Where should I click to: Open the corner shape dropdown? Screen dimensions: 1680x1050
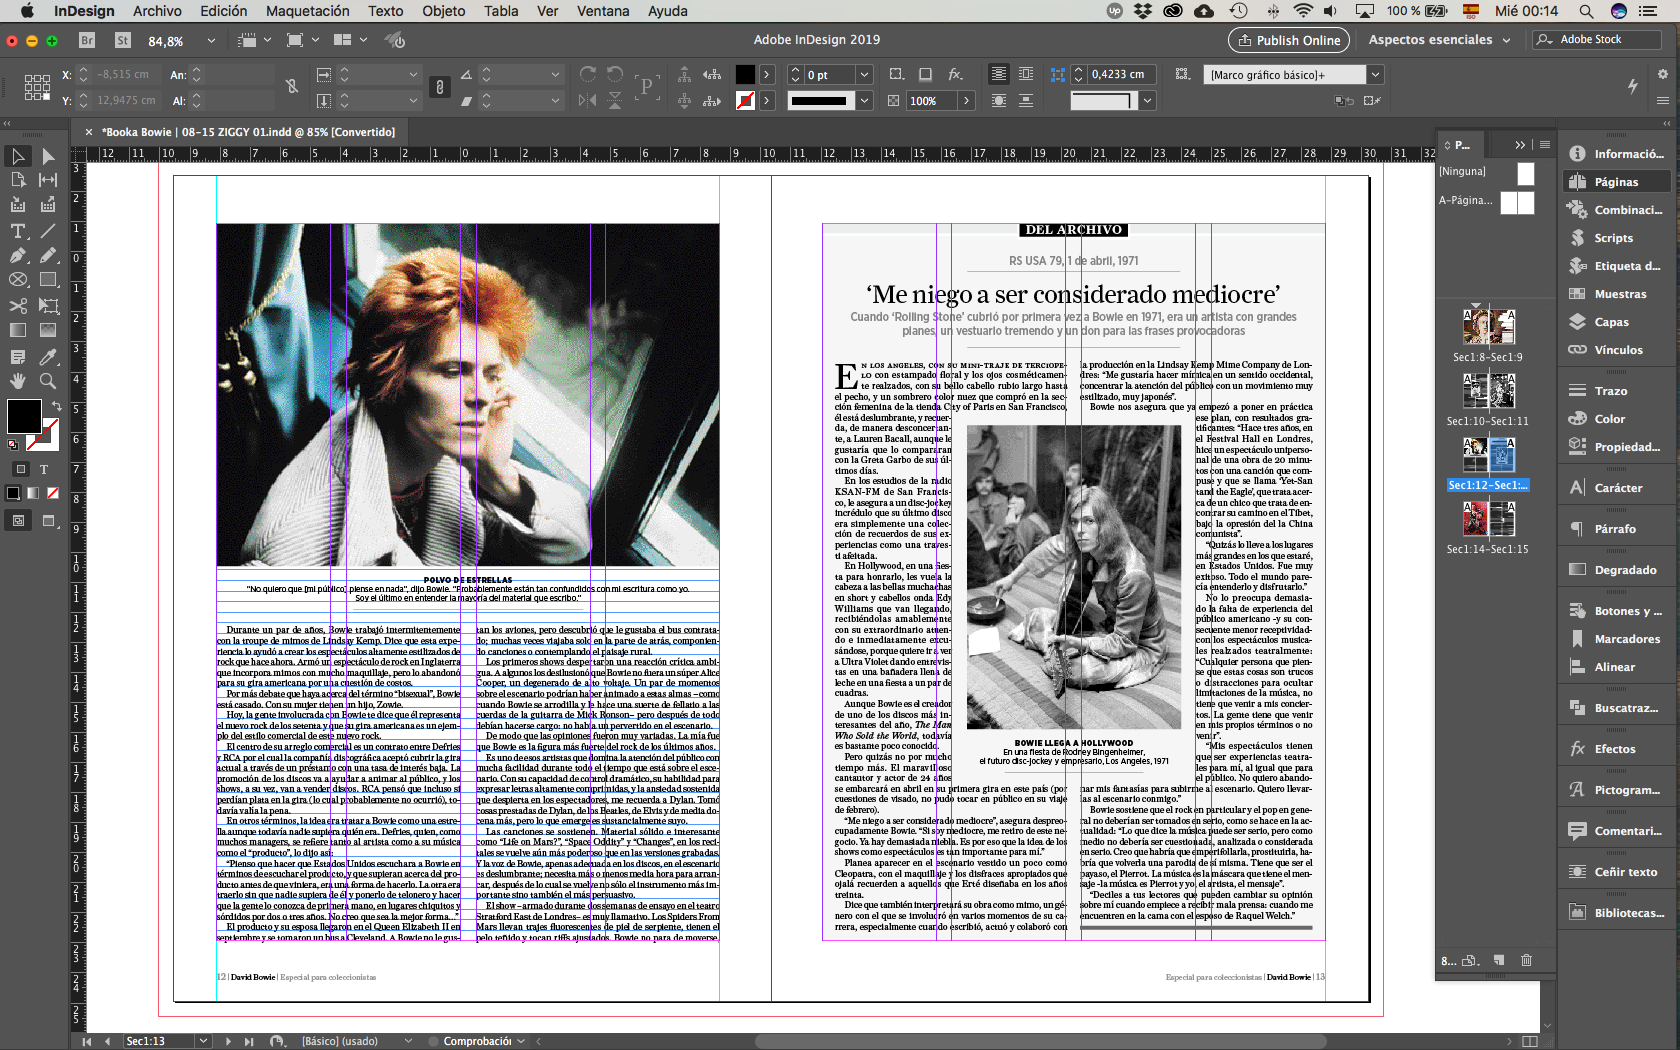coord(1147,100)
